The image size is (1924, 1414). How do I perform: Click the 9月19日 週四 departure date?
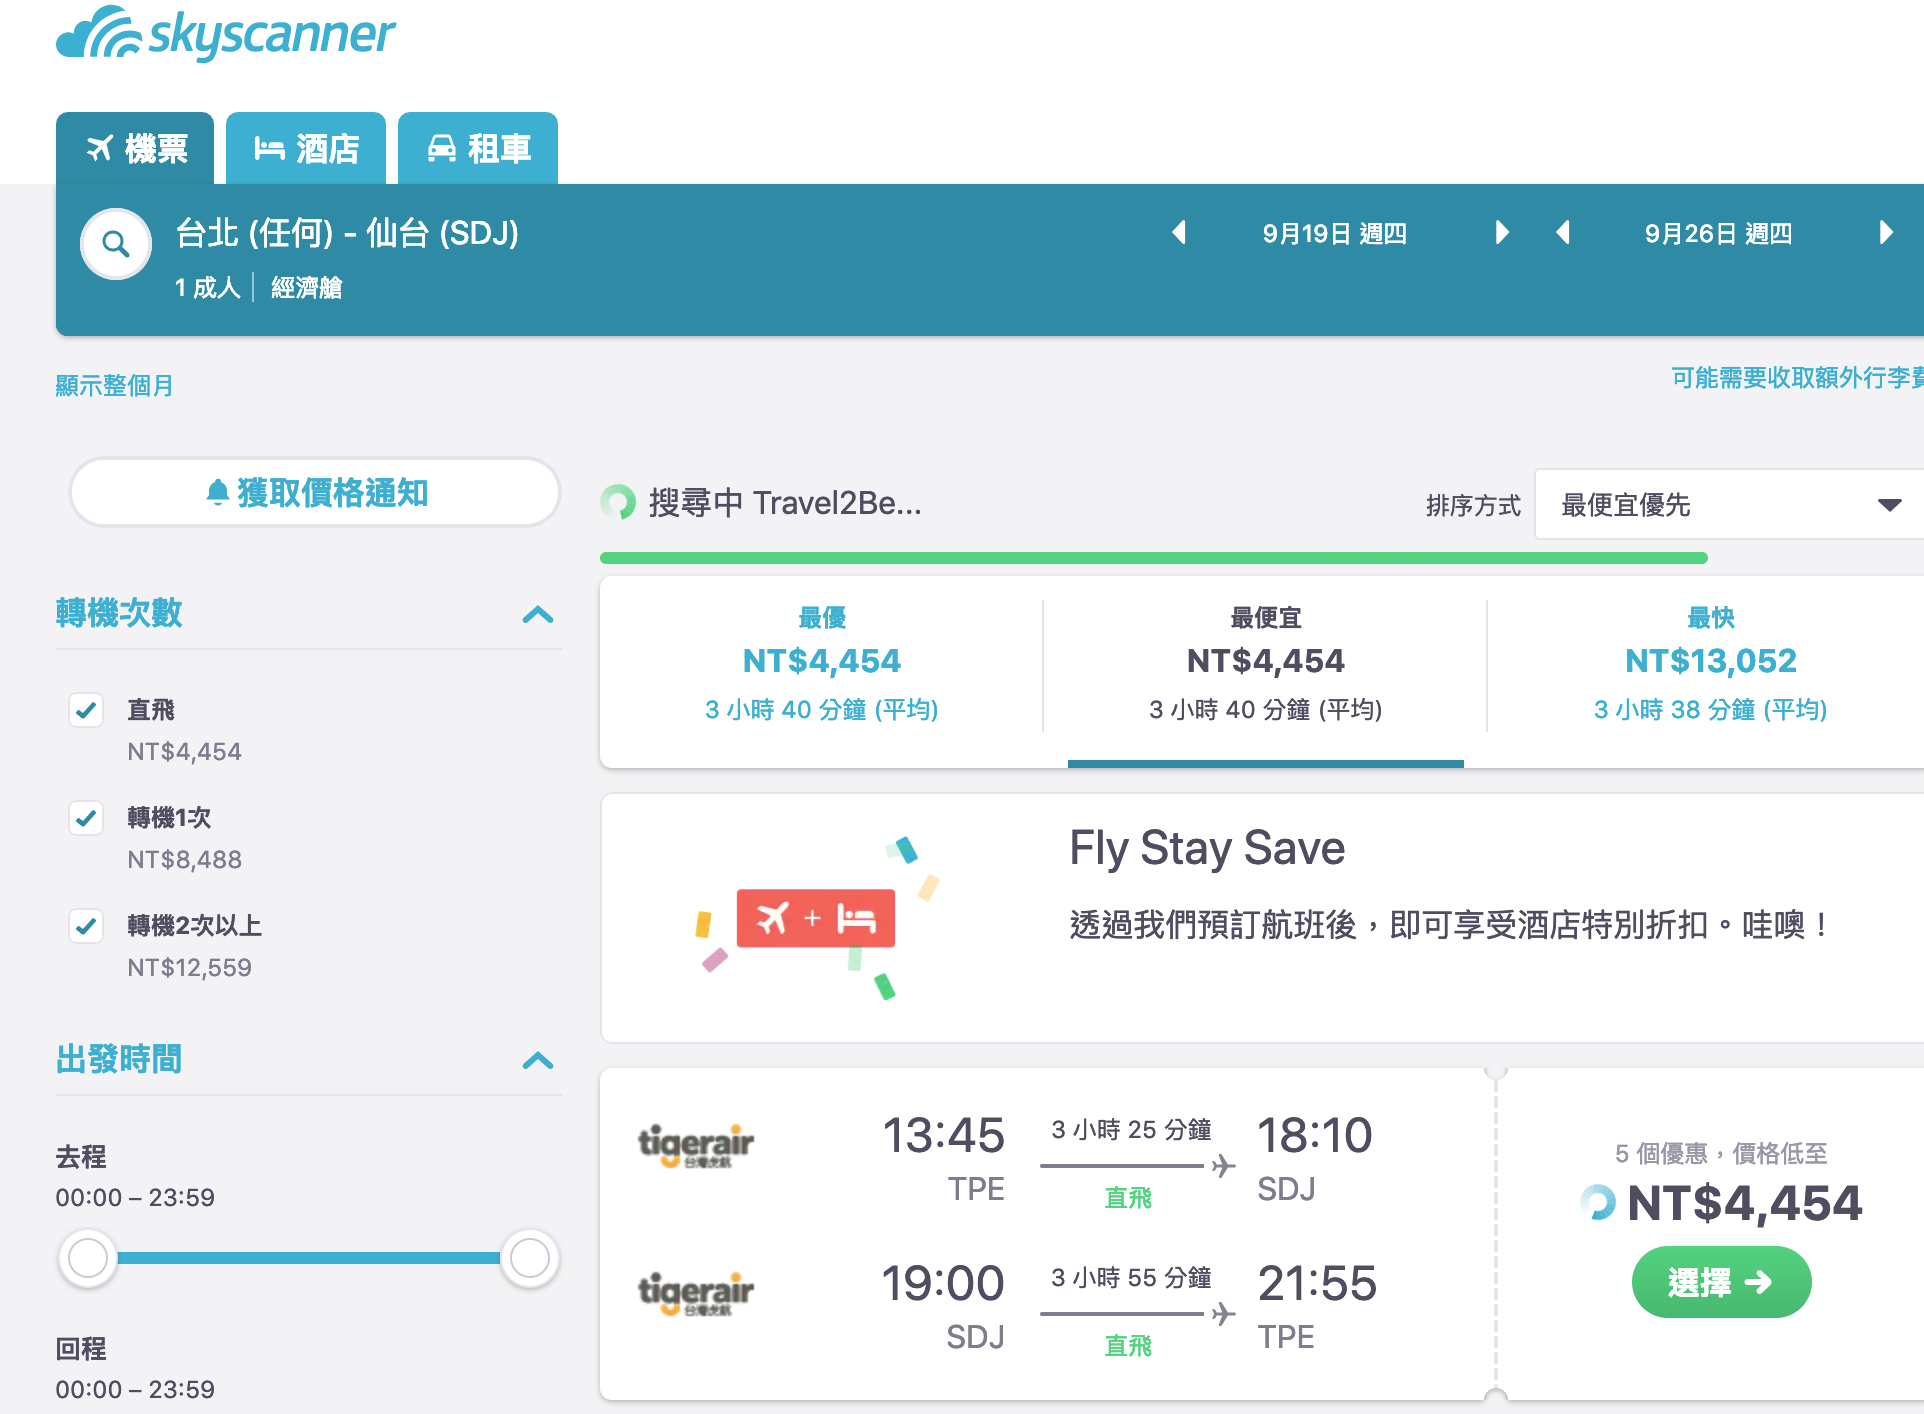[x=1334, y=233]
